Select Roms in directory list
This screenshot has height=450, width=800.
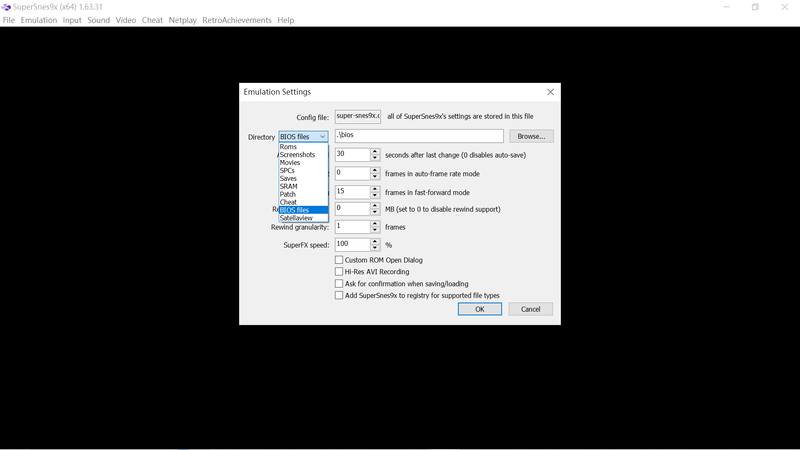click(x=303, y=146)
